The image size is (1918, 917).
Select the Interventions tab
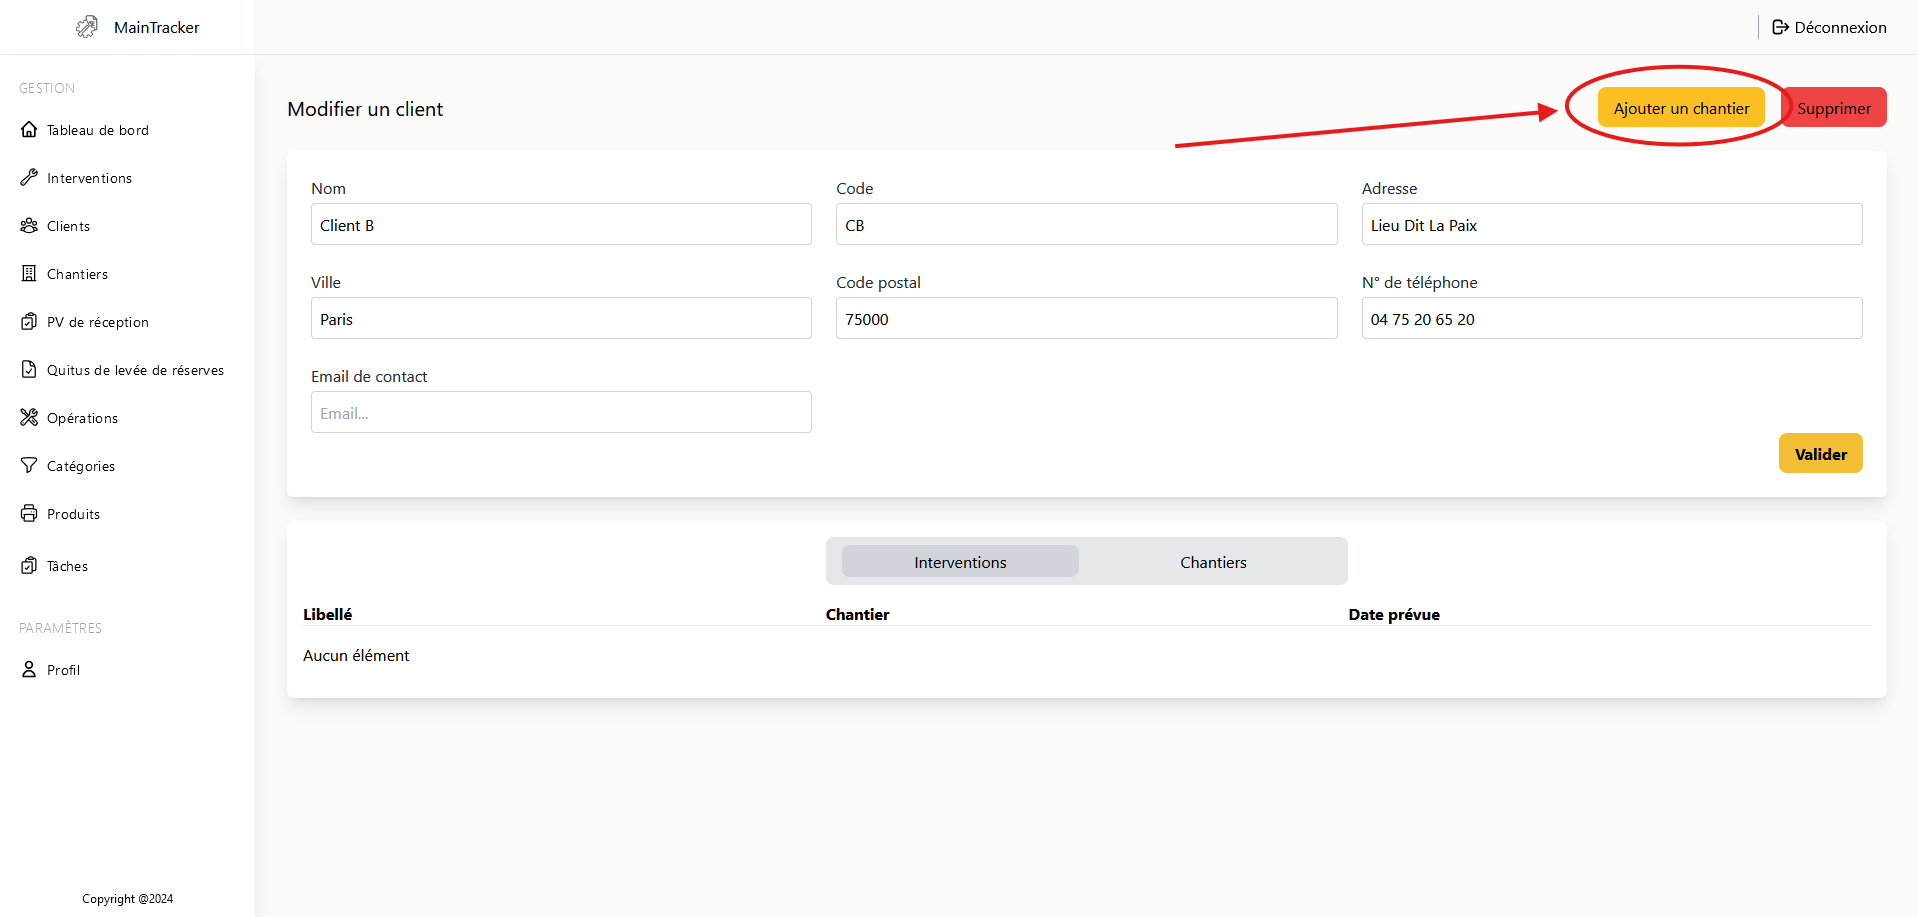pyautogui.click(x=960, y=562)
